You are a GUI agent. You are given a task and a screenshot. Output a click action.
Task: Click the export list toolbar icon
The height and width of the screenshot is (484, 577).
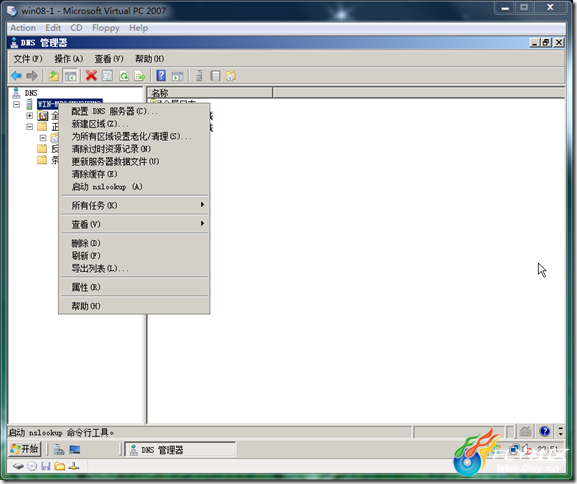click(x=140, y=76)
